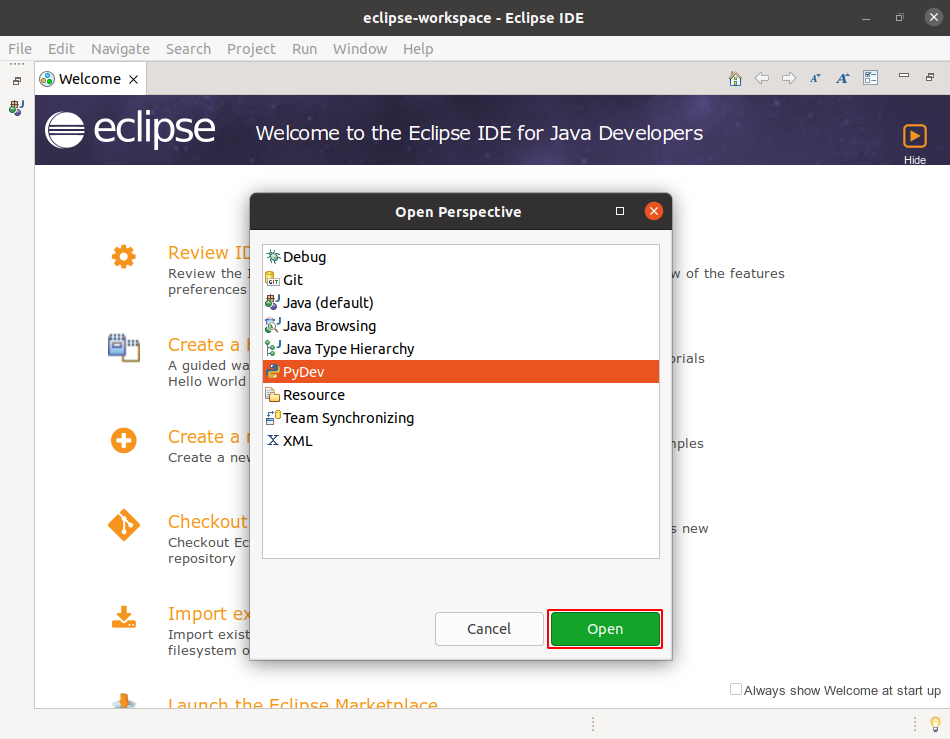Open the Run menu
The height and width of the screenshot is (739, 950).
click(304, 49)
